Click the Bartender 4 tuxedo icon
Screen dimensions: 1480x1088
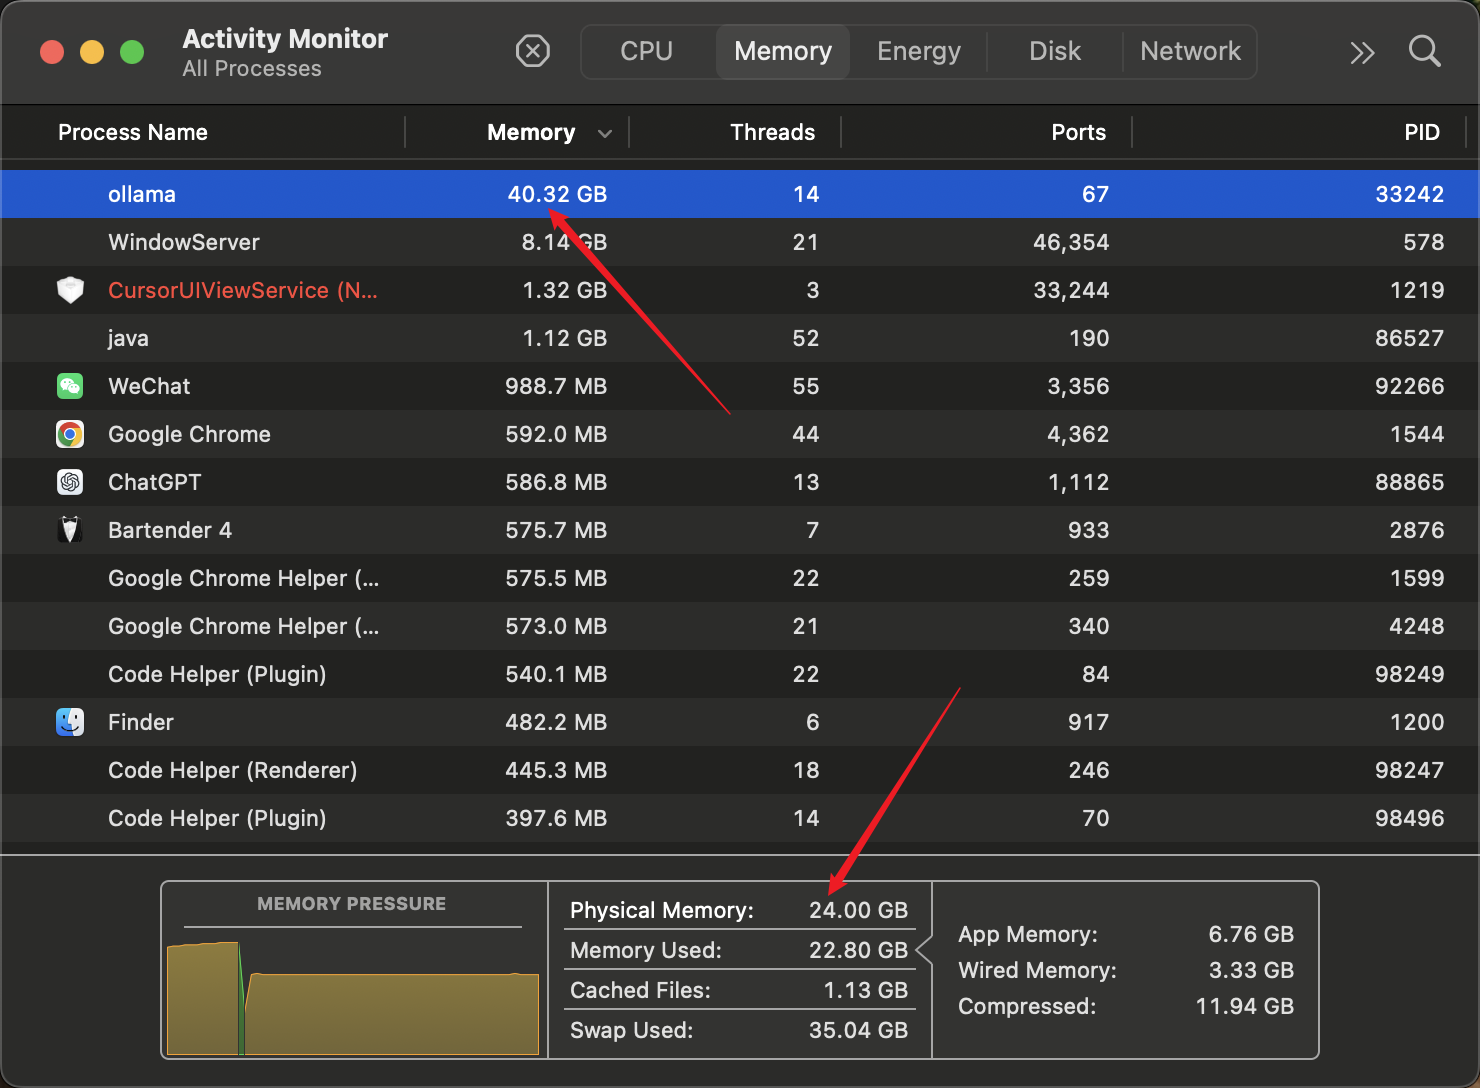70,530
